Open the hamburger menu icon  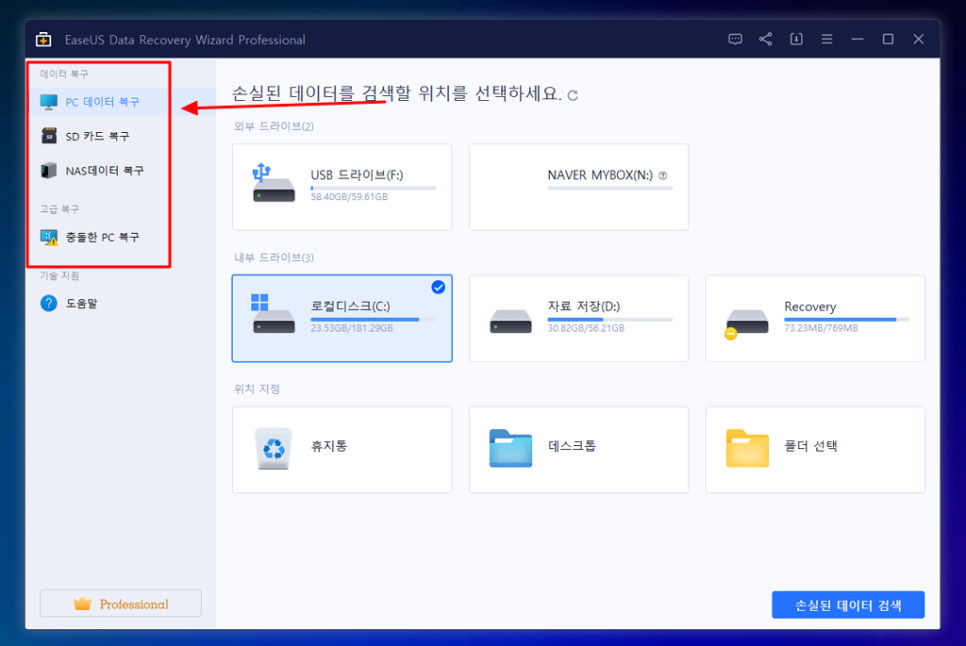tap(827, 39)
